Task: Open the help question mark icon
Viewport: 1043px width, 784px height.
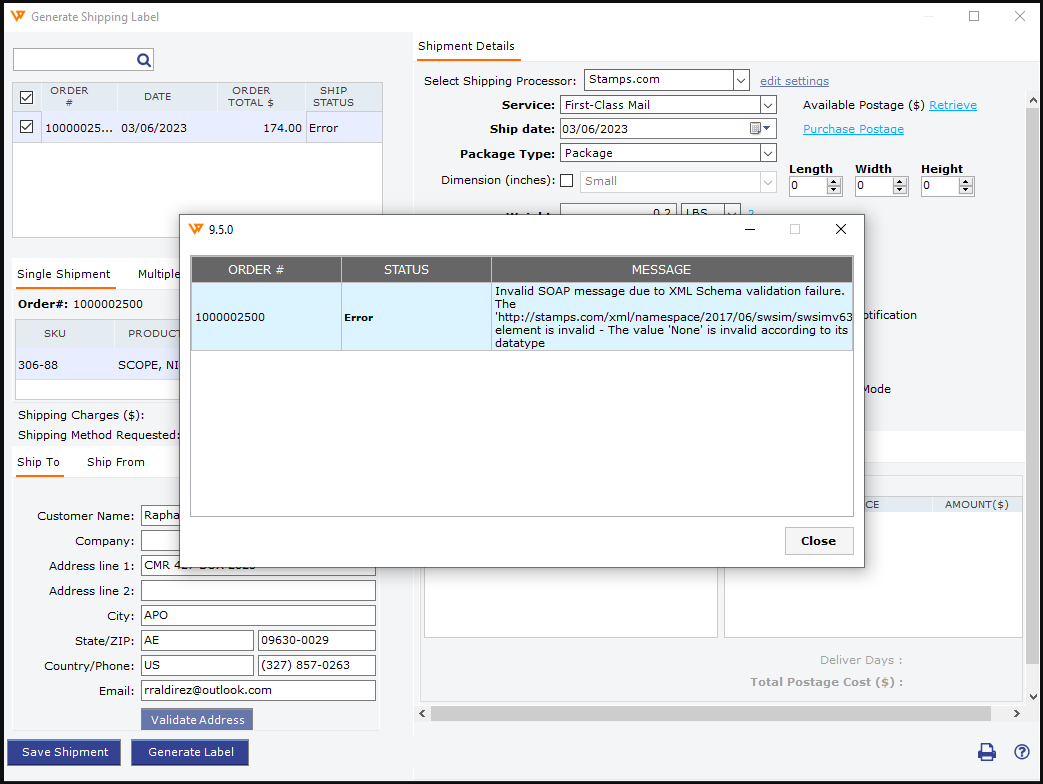Action: [1021, 752]
